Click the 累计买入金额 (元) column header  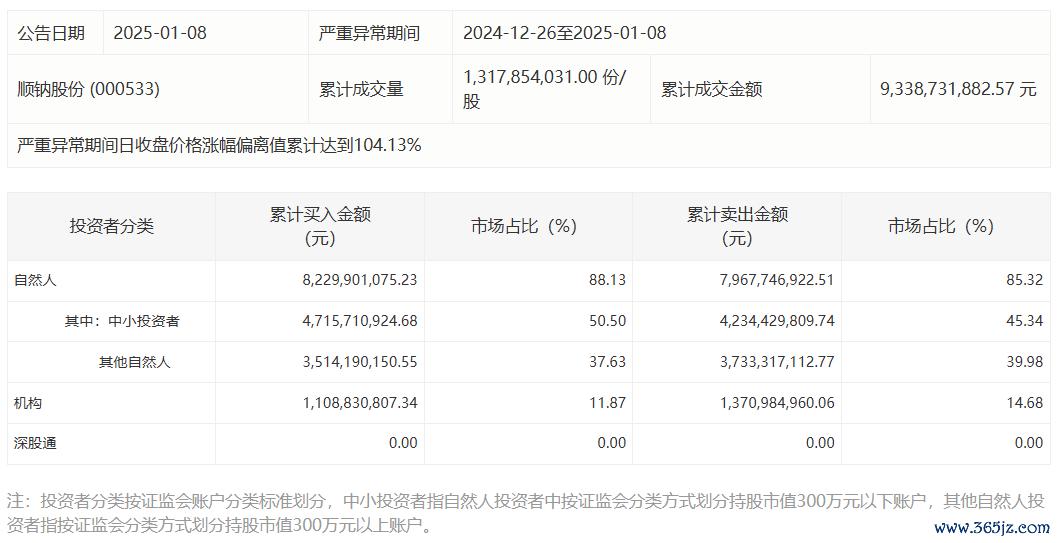[x=320, y=226]
